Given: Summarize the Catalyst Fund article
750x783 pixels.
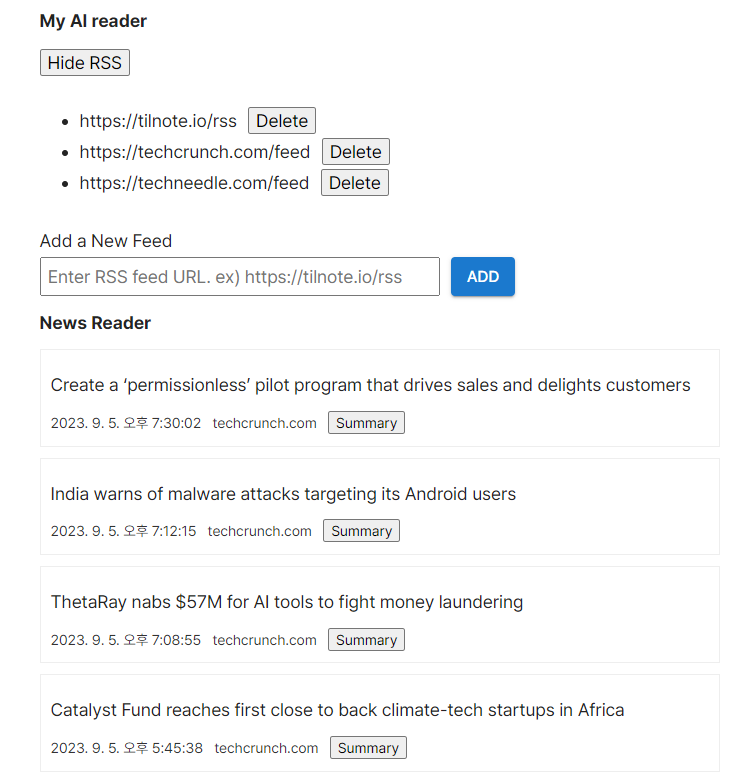Looking at the screenshot, I should coord(368,748).
